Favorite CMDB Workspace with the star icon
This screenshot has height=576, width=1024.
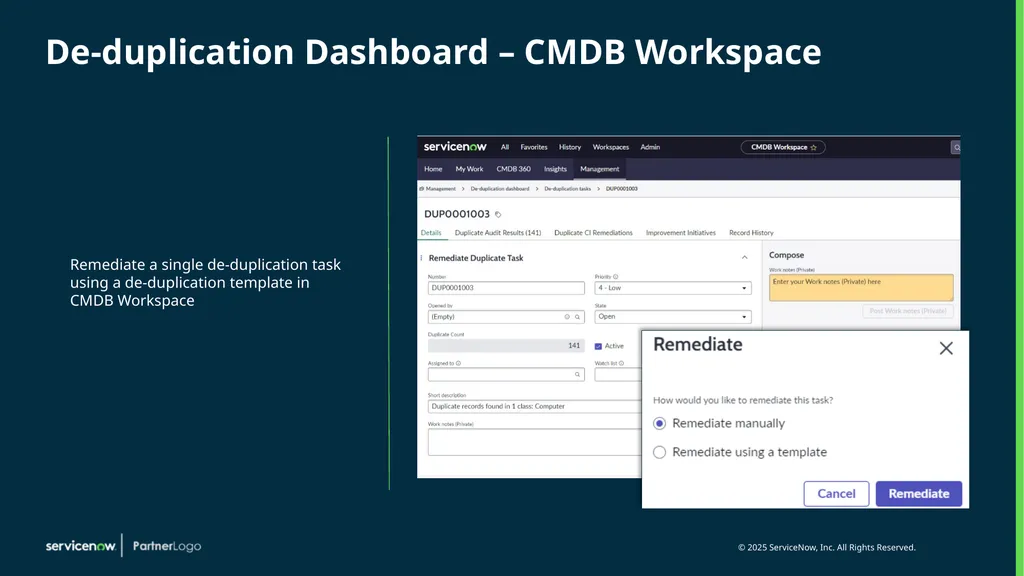814,148
